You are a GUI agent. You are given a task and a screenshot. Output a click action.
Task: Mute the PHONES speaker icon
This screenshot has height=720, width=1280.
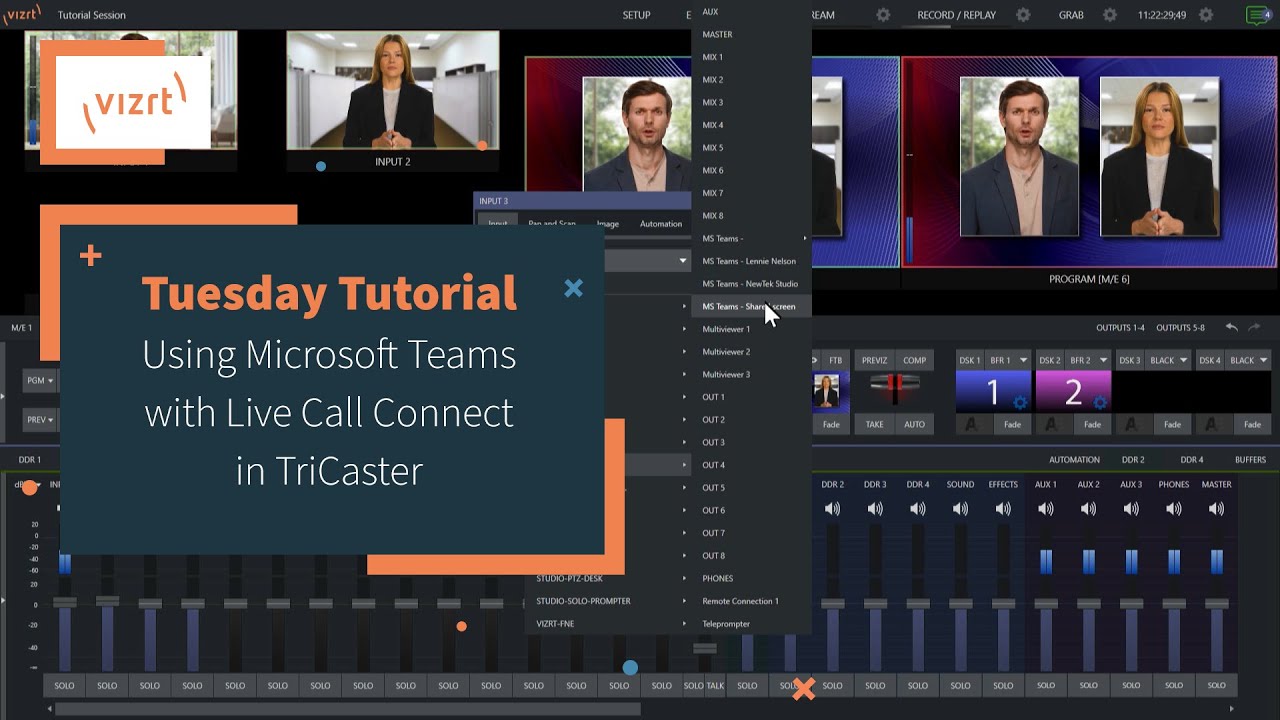(1174, 509)
